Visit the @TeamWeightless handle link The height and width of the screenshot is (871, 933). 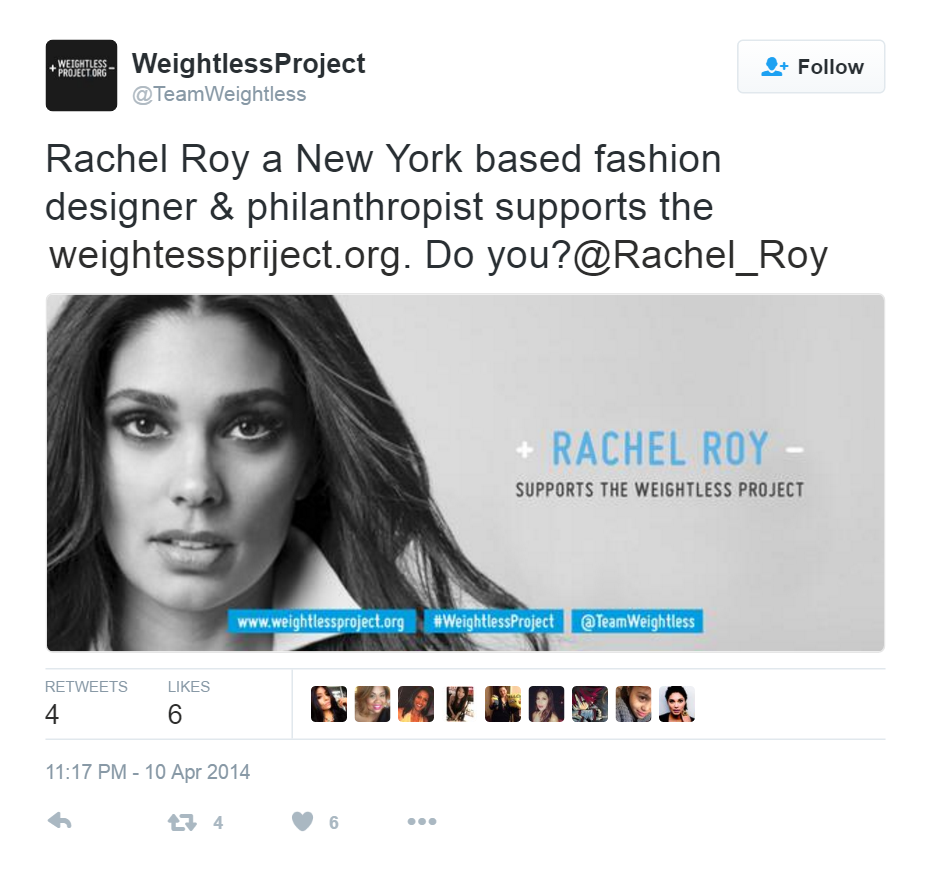click(x=219, y=94)
